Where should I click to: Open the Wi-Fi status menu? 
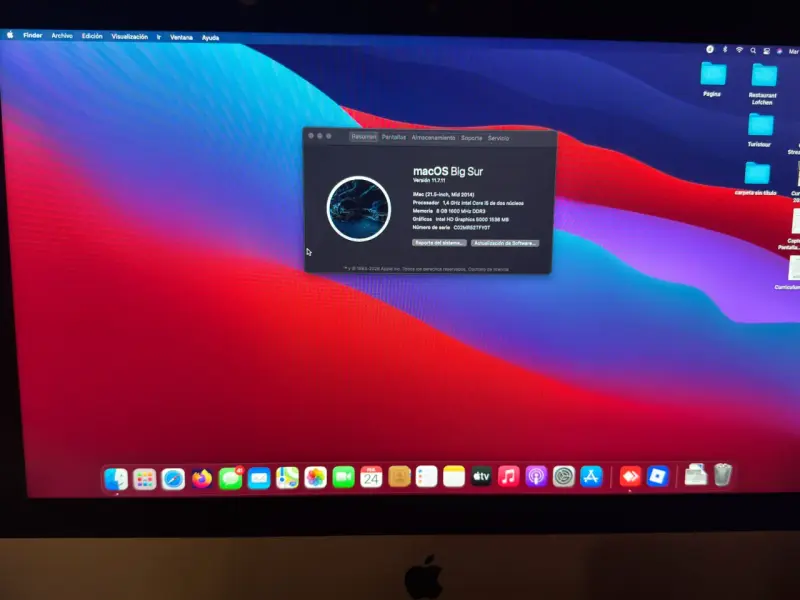(x=739, y=50)
